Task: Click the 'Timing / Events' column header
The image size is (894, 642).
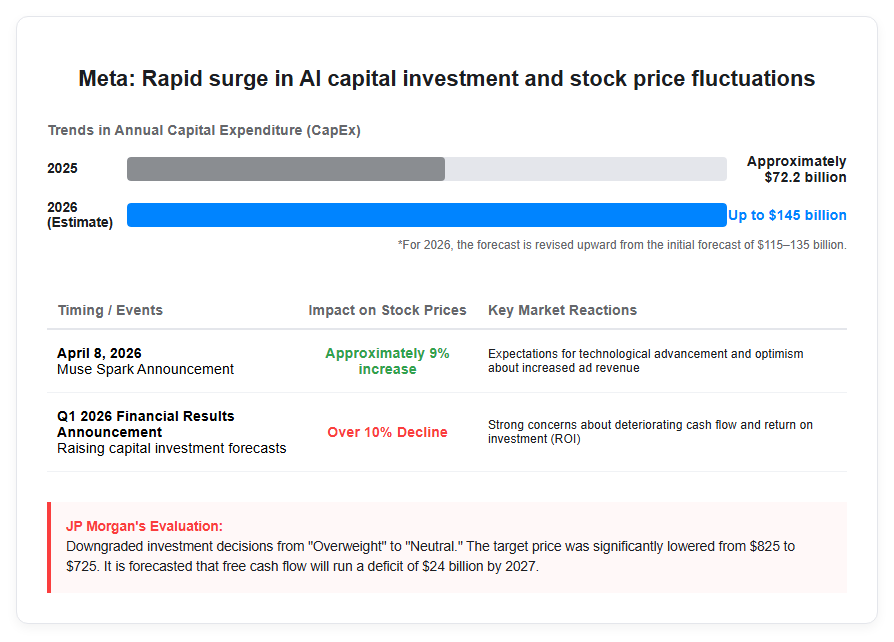Action: (x=110, y=310)
